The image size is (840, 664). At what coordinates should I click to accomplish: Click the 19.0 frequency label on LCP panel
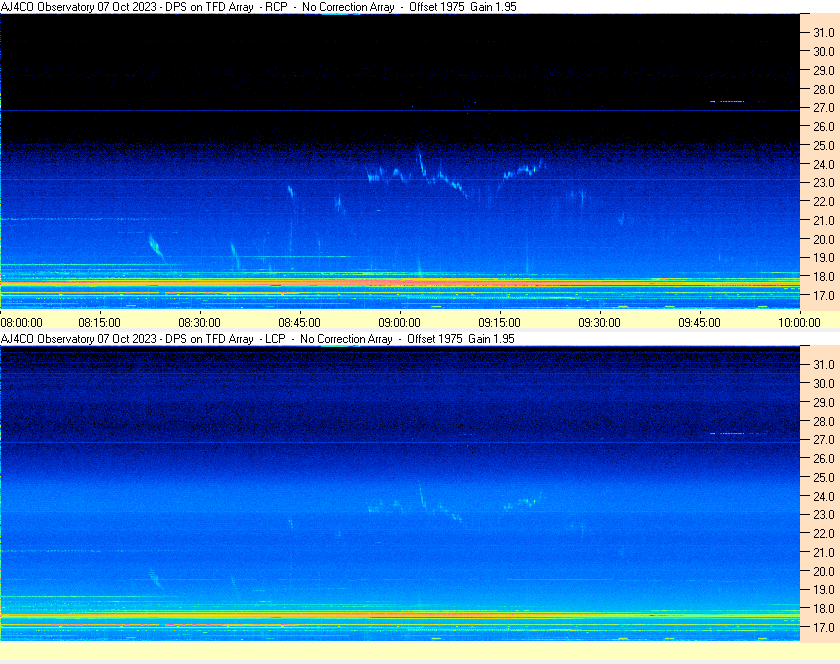[824, 590]
